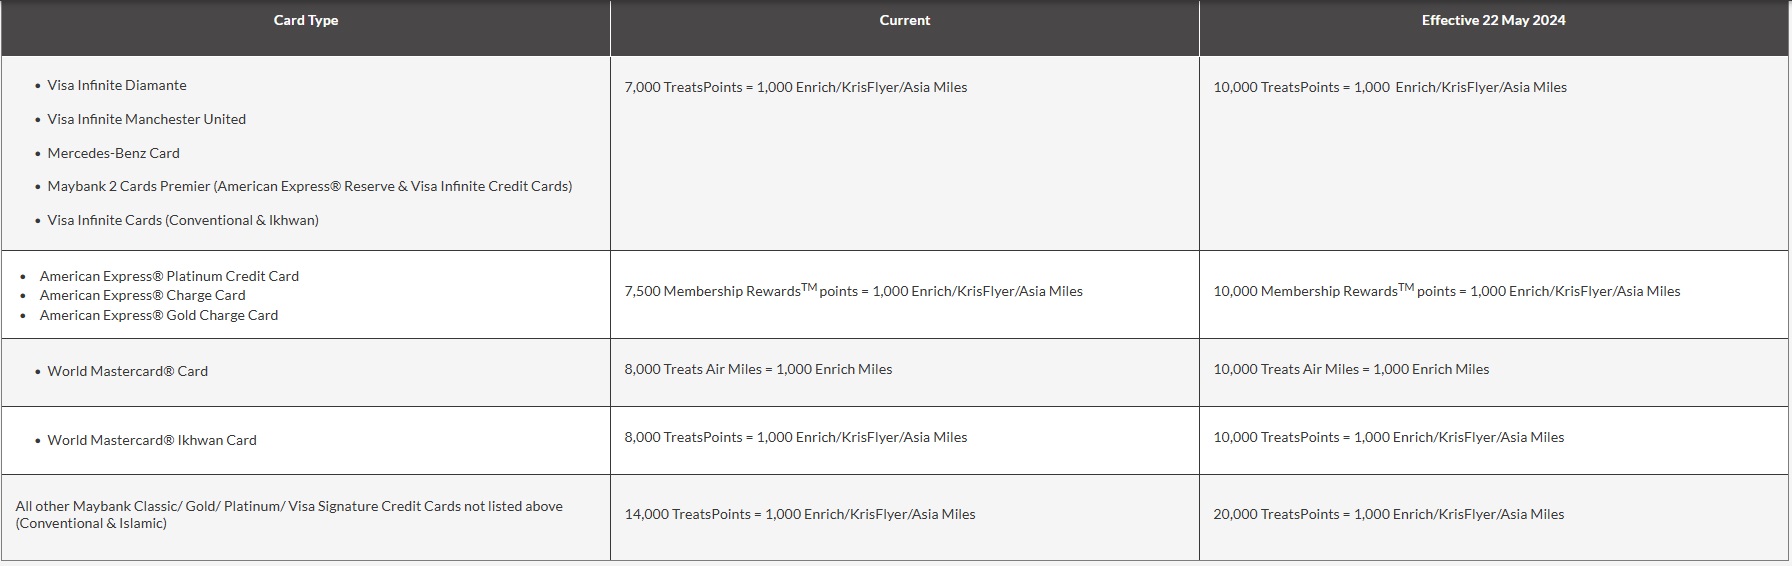The height and width of the screenshot is (566, 1792).
Task: Click American Express Platinum Credit Card
Action: [x=169, y=276]
